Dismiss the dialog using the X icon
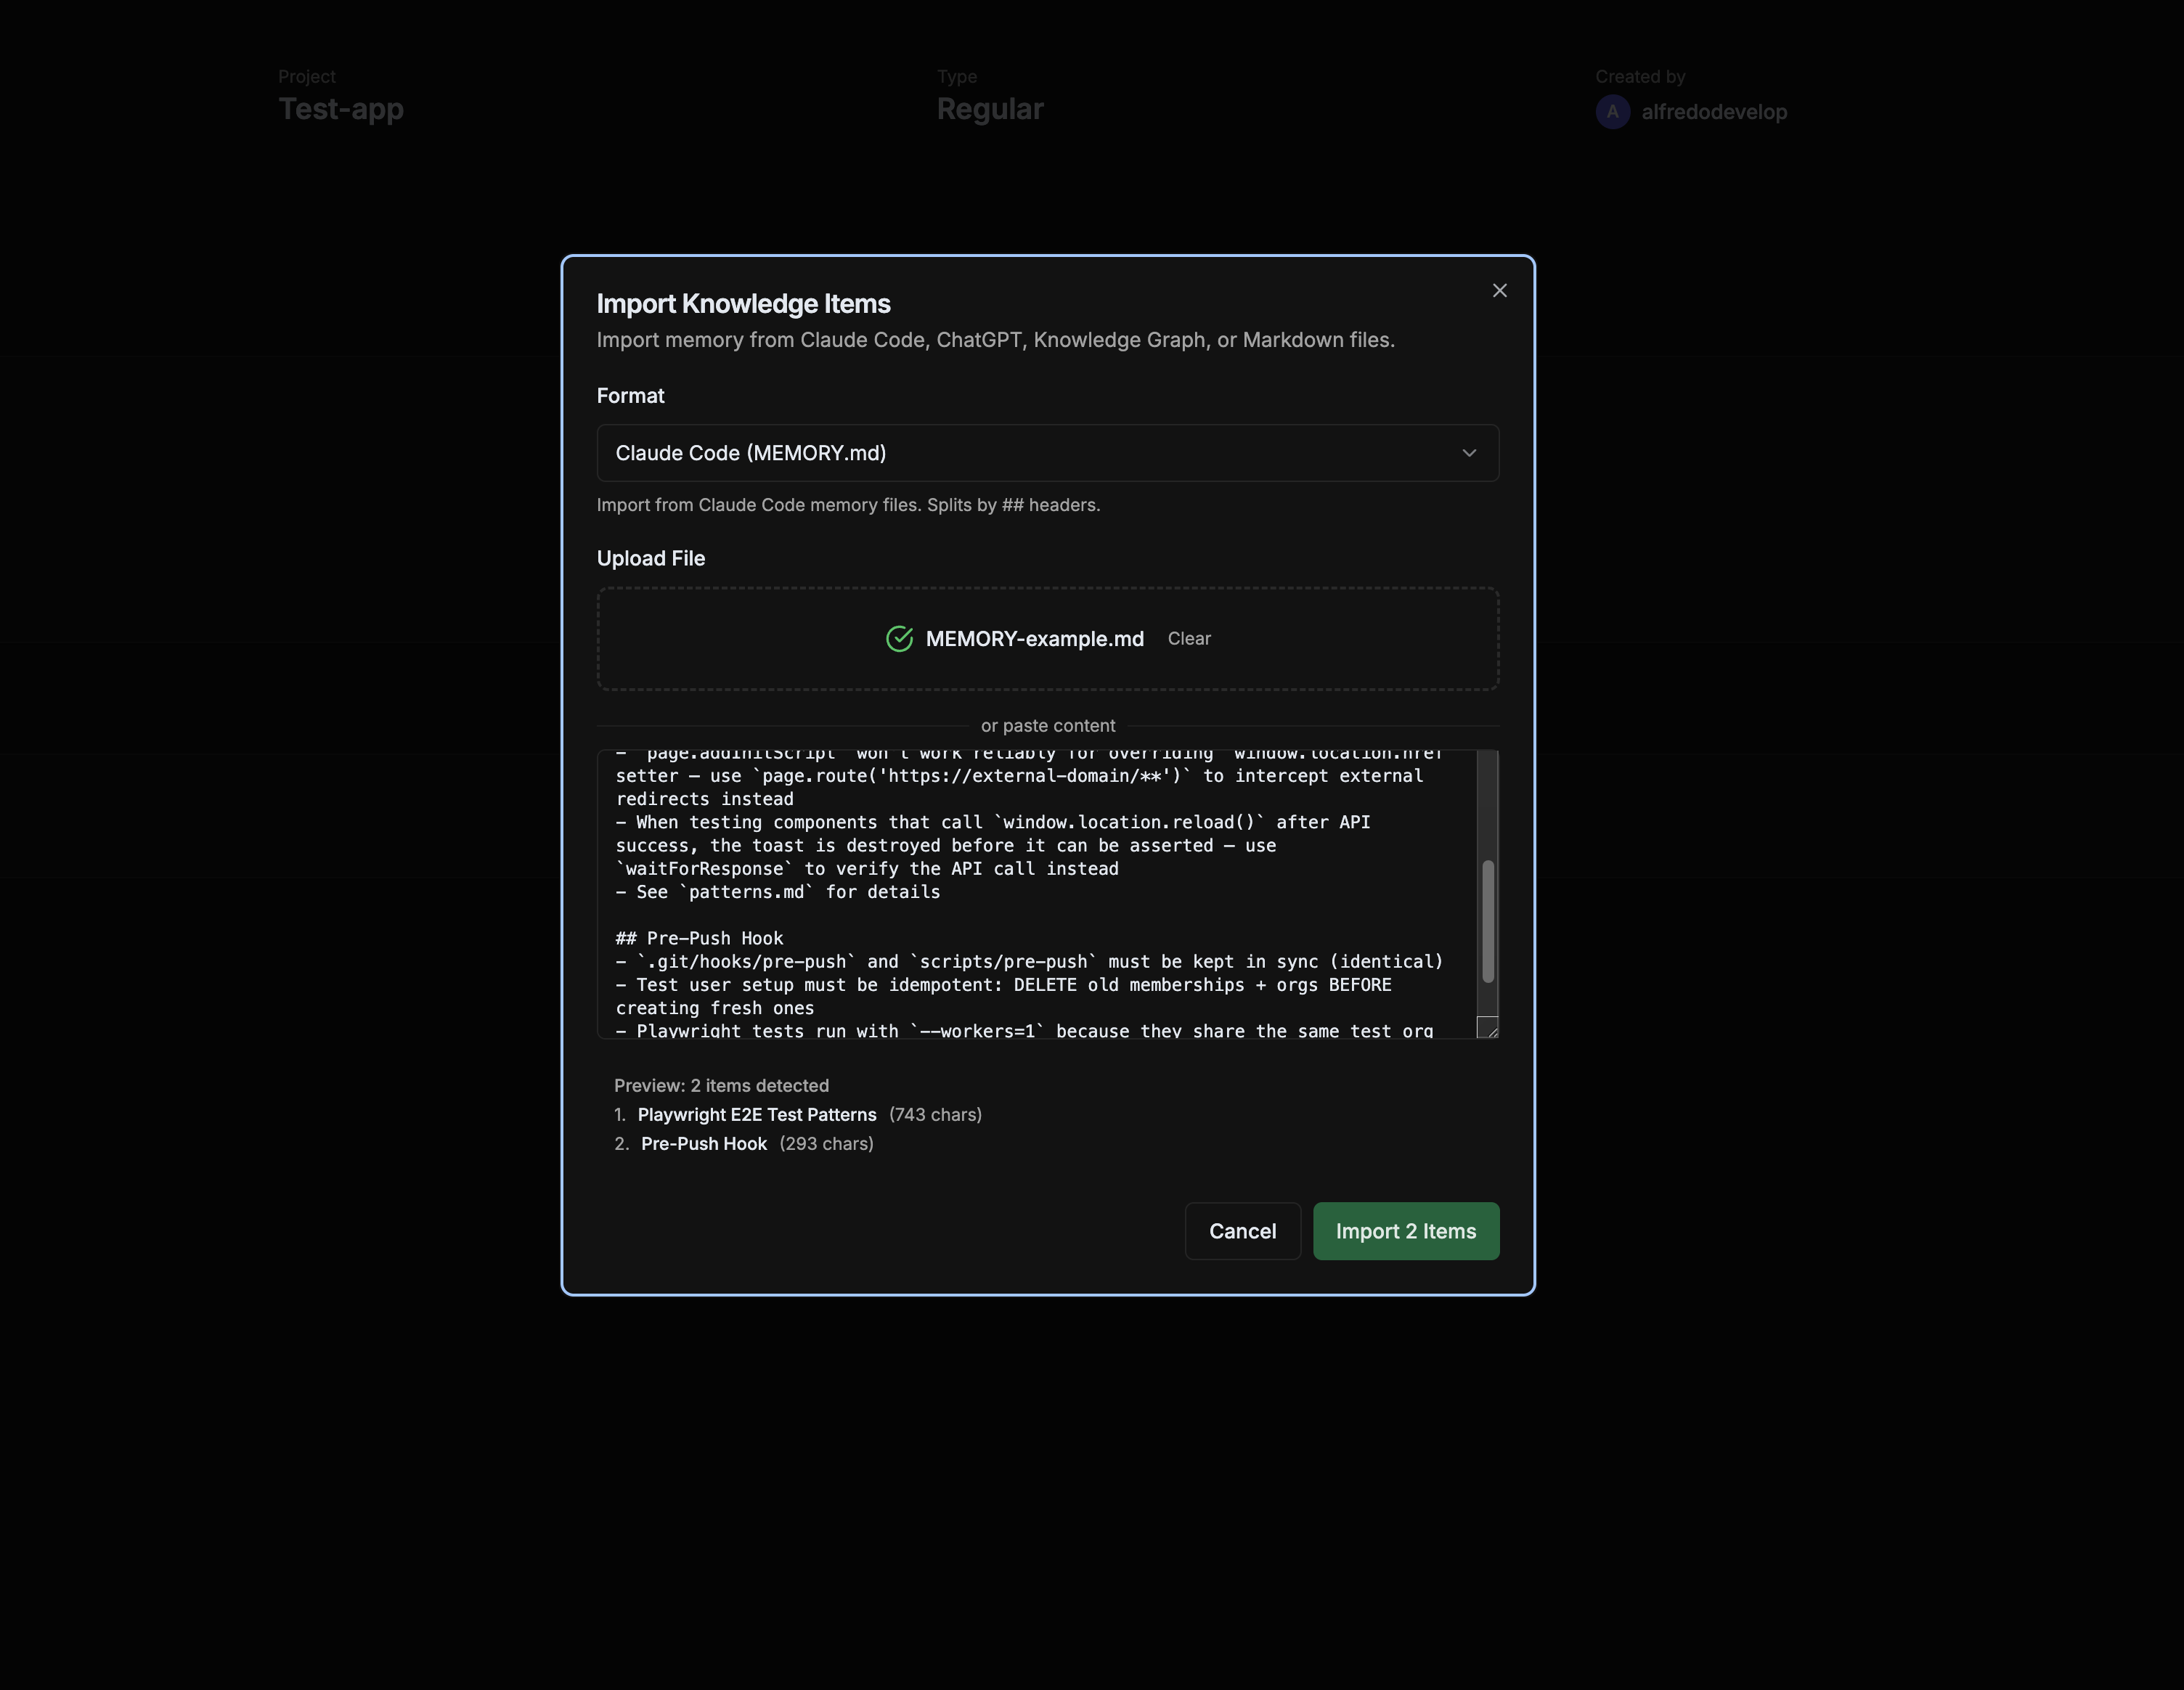The image size is (2184, 1690). 1499,290
